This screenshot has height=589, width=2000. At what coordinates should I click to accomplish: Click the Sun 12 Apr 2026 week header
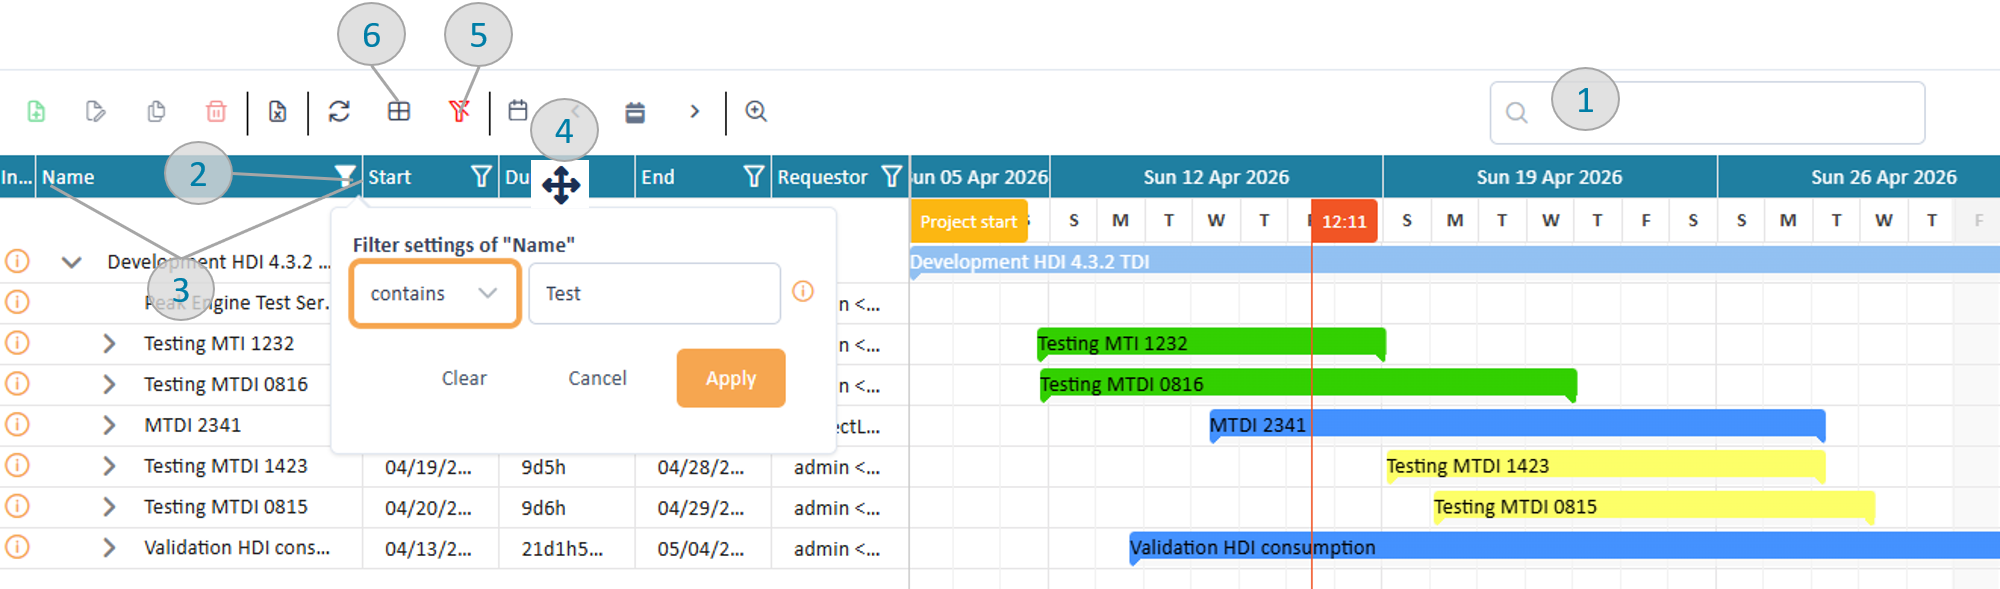coord(1216,177)
